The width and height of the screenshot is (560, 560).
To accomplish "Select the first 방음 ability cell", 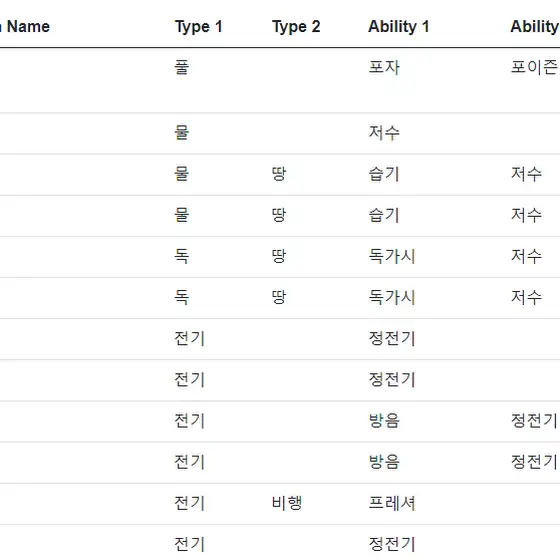I will 384,421.
